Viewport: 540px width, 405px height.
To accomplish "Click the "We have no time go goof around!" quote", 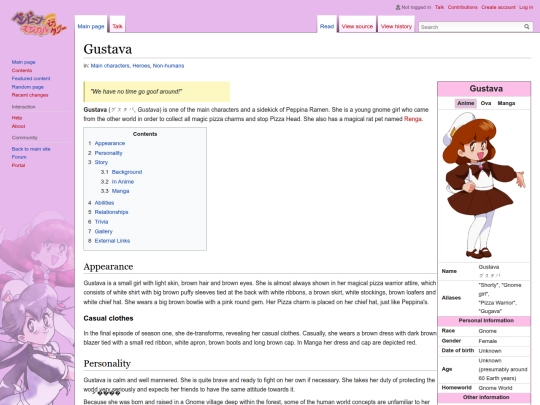I will pyautogui.click(x=136, y=92).
